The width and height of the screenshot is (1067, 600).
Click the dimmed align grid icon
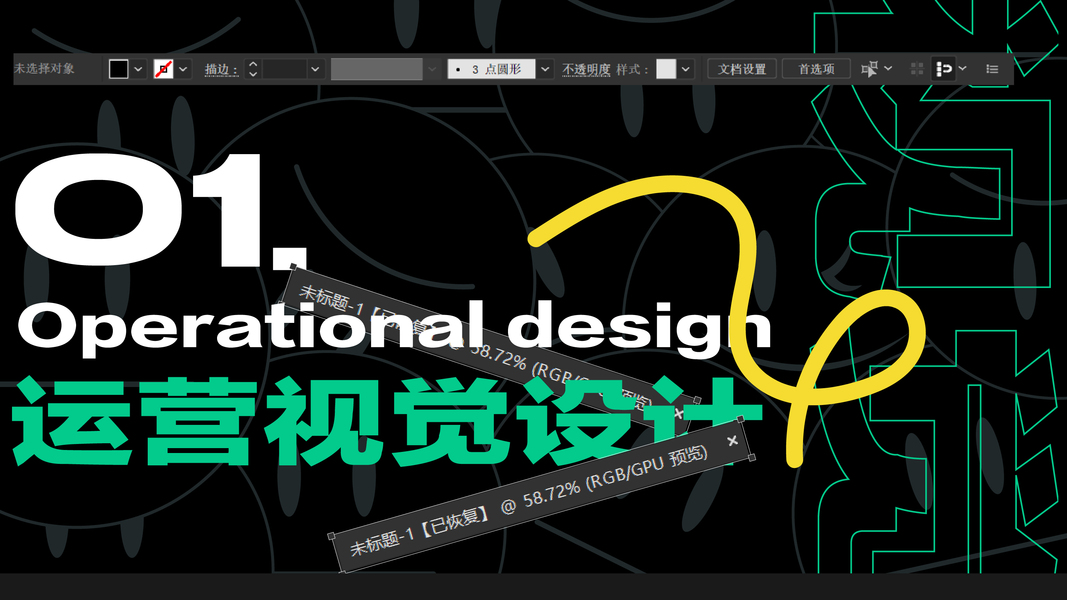point(917,69)
